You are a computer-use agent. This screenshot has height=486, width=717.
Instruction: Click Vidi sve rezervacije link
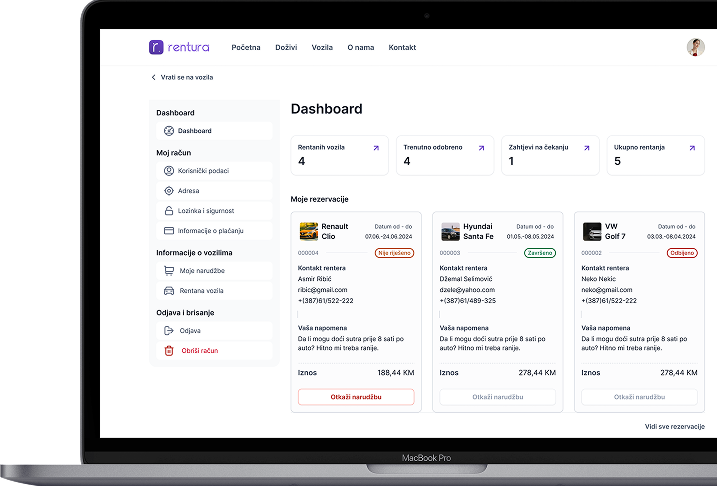pyautogui.click(x=674, y=427)
